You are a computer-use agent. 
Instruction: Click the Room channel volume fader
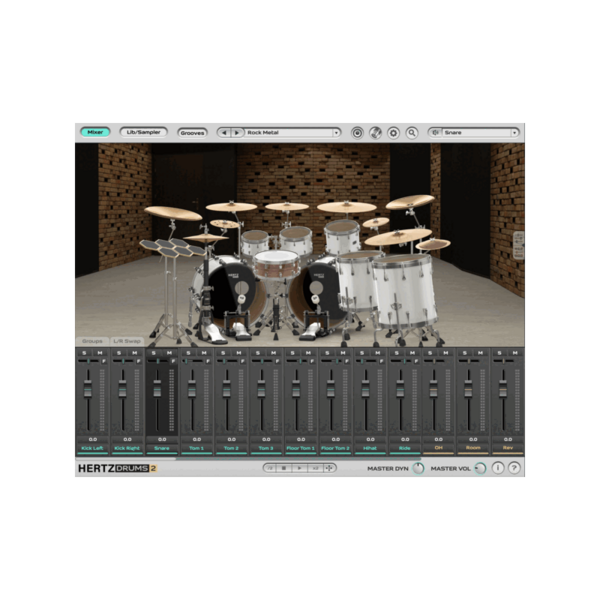(468, 389)
